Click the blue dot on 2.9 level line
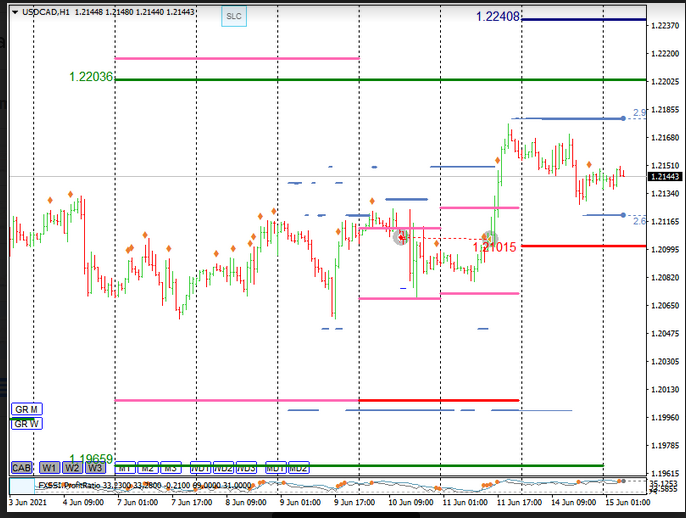 623,118
